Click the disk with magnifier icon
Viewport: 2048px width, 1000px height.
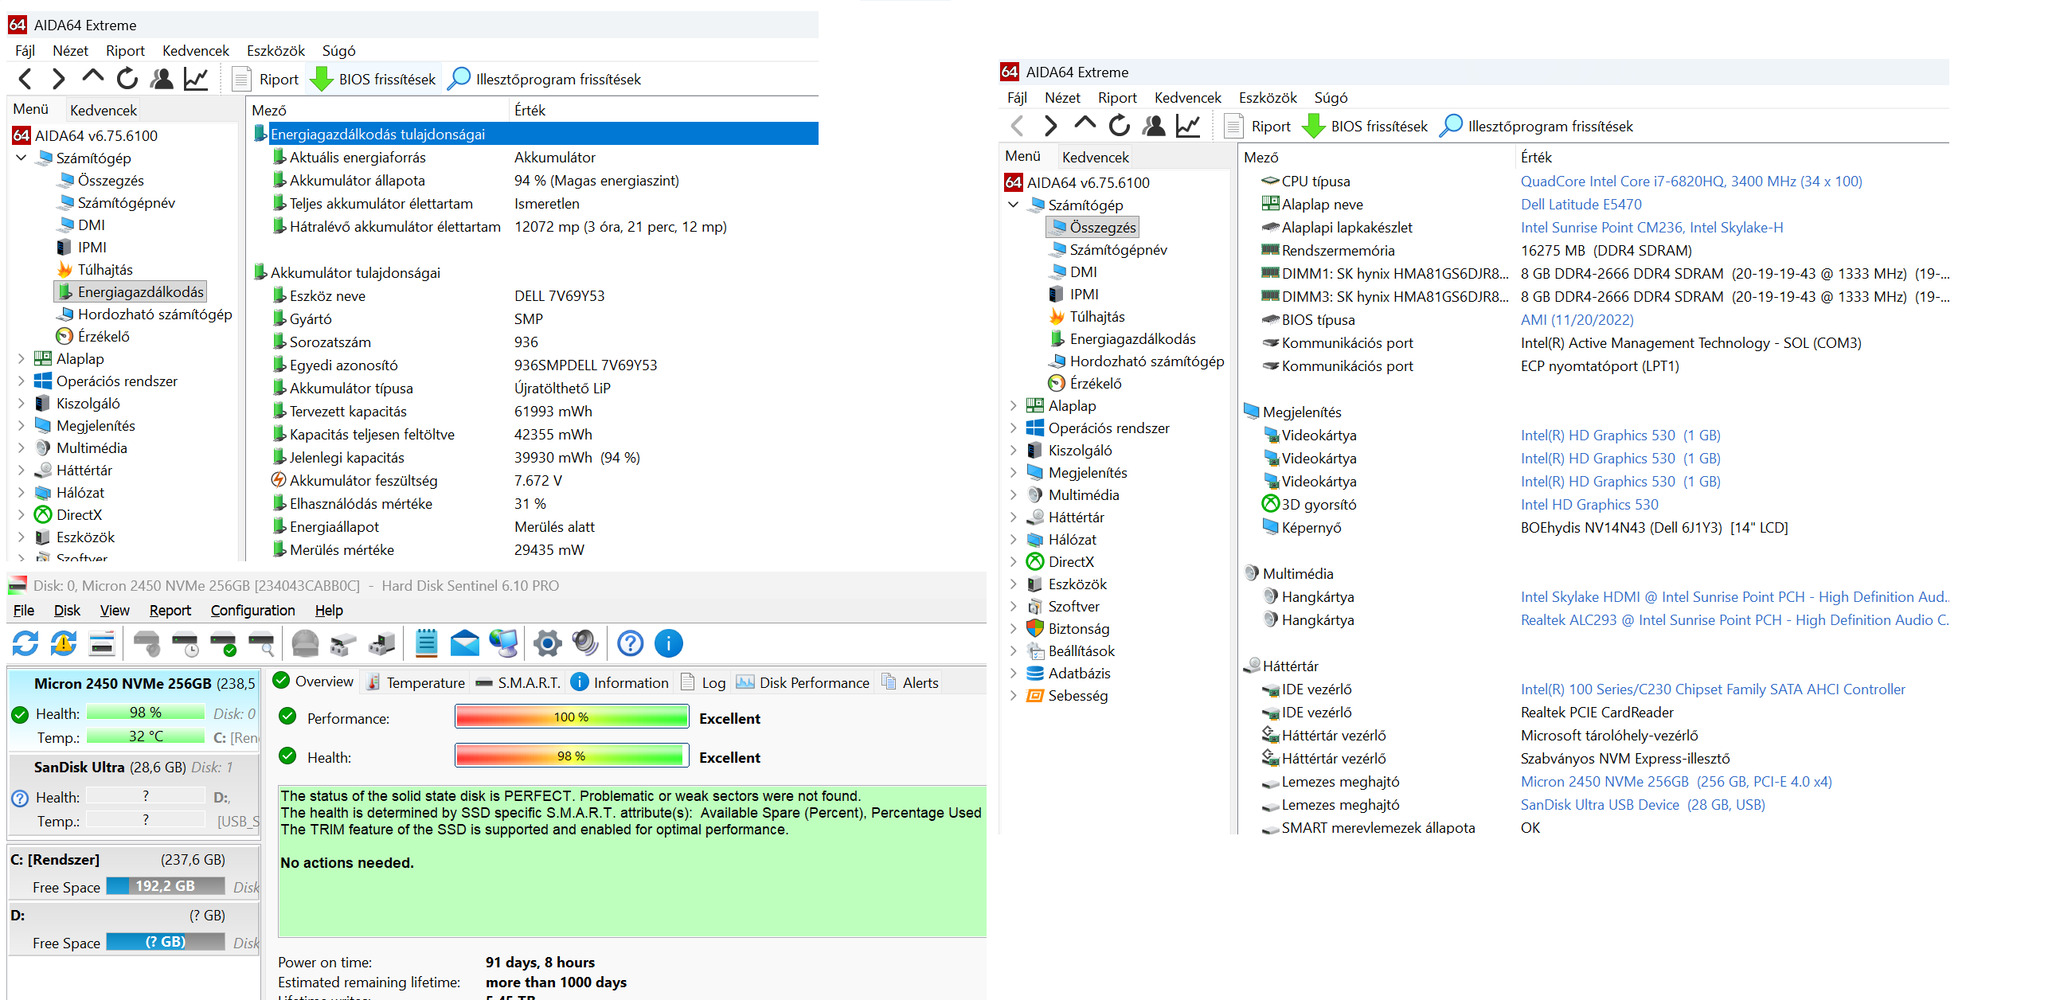coord(262,643)
